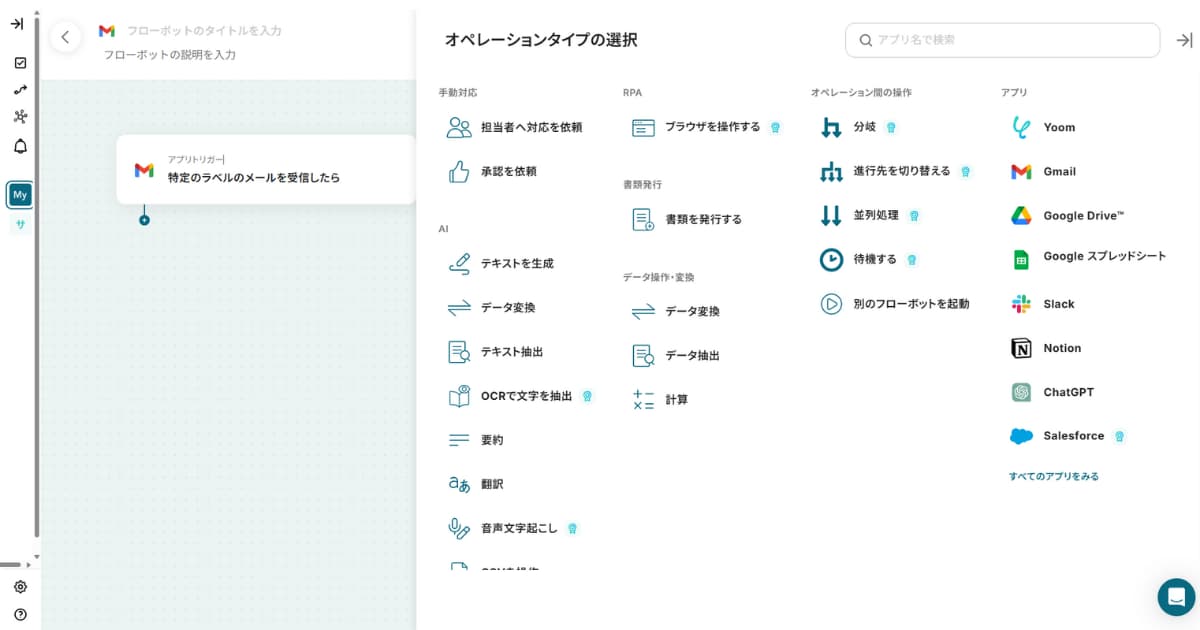Open the Gmail trigger card on canvas
Viewport: 1200px width, 630px height.
coord(265,170)
